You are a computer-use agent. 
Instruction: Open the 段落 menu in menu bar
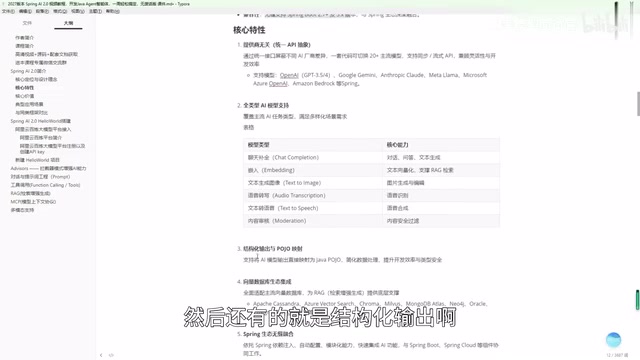pyautogui.click(x=42, y=11)
